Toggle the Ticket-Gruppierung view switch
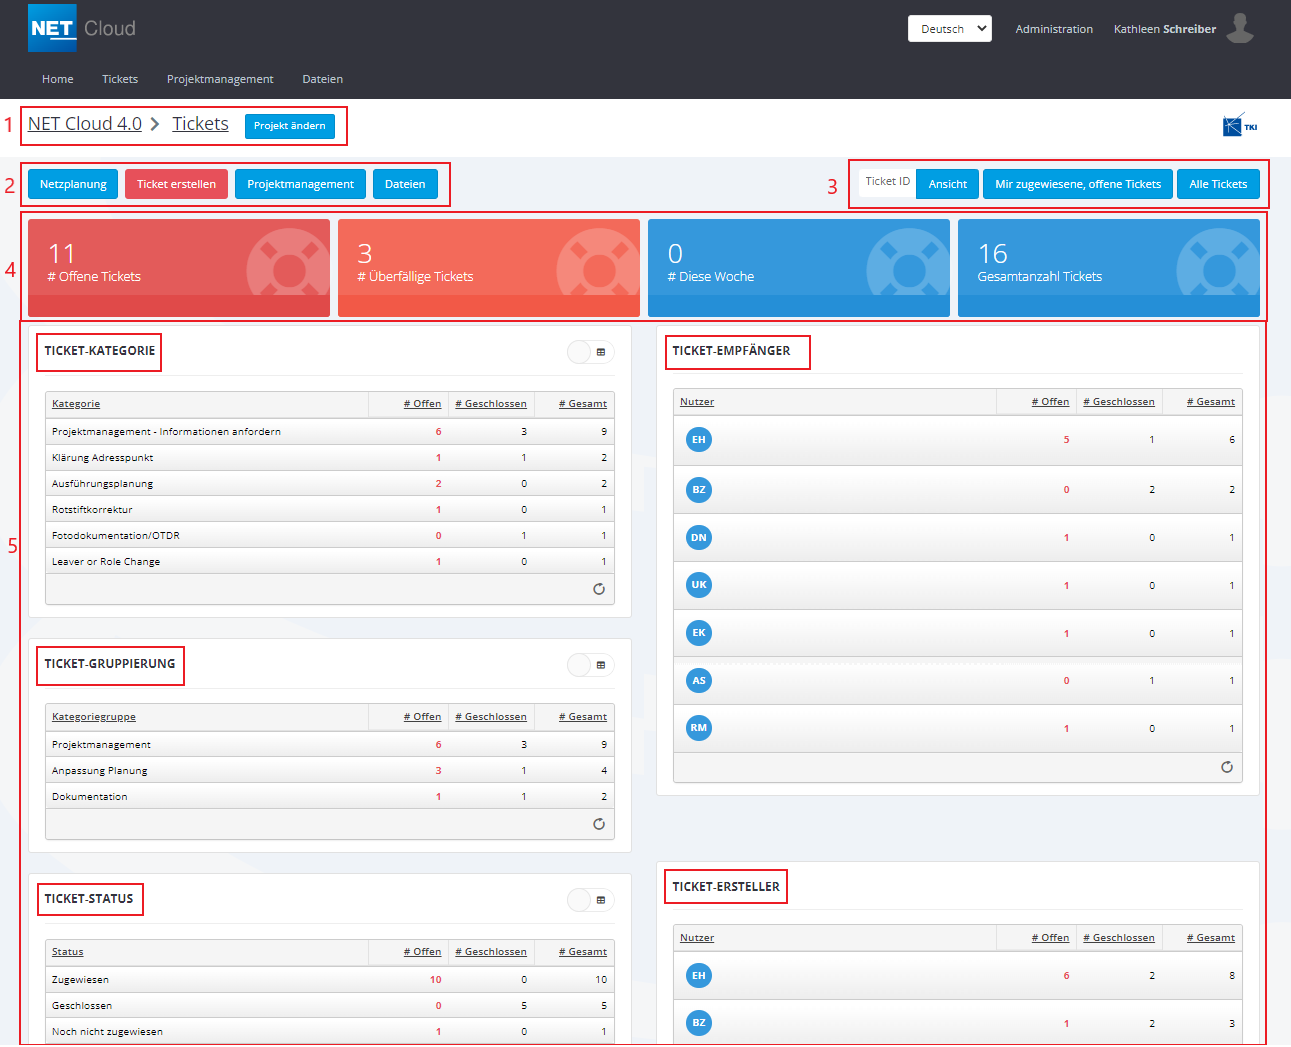Image resolution: width=1291 pixels, height=1047 pixels. [x=590, y=665]
